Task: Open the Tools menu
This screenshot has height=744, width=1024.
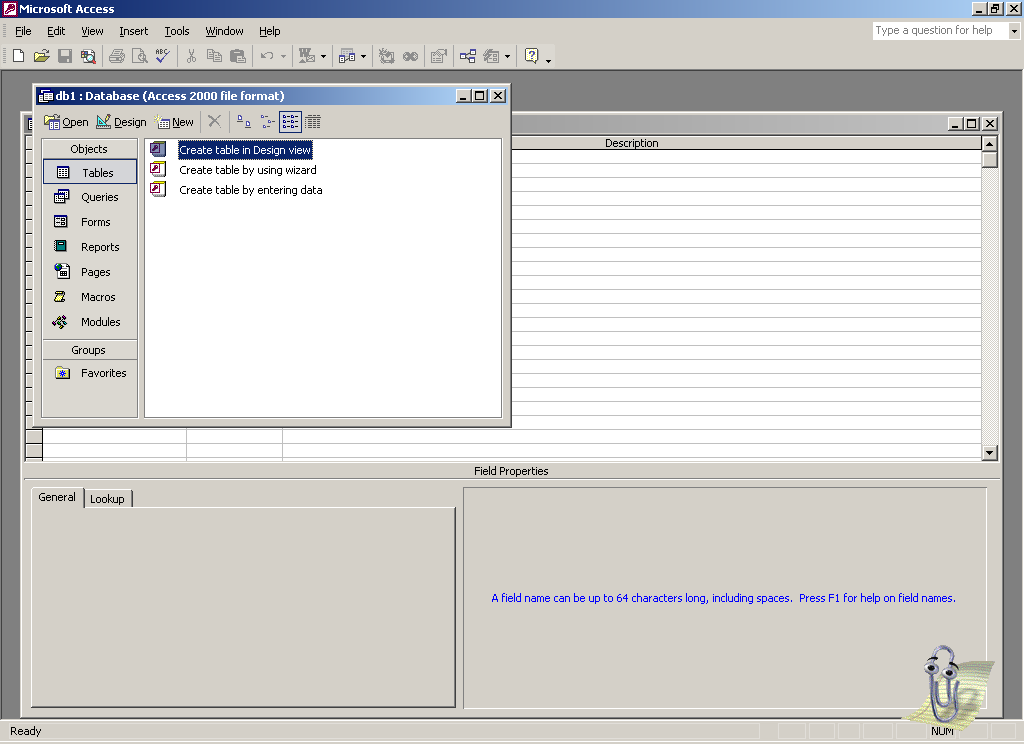Action: click(176, 31)
